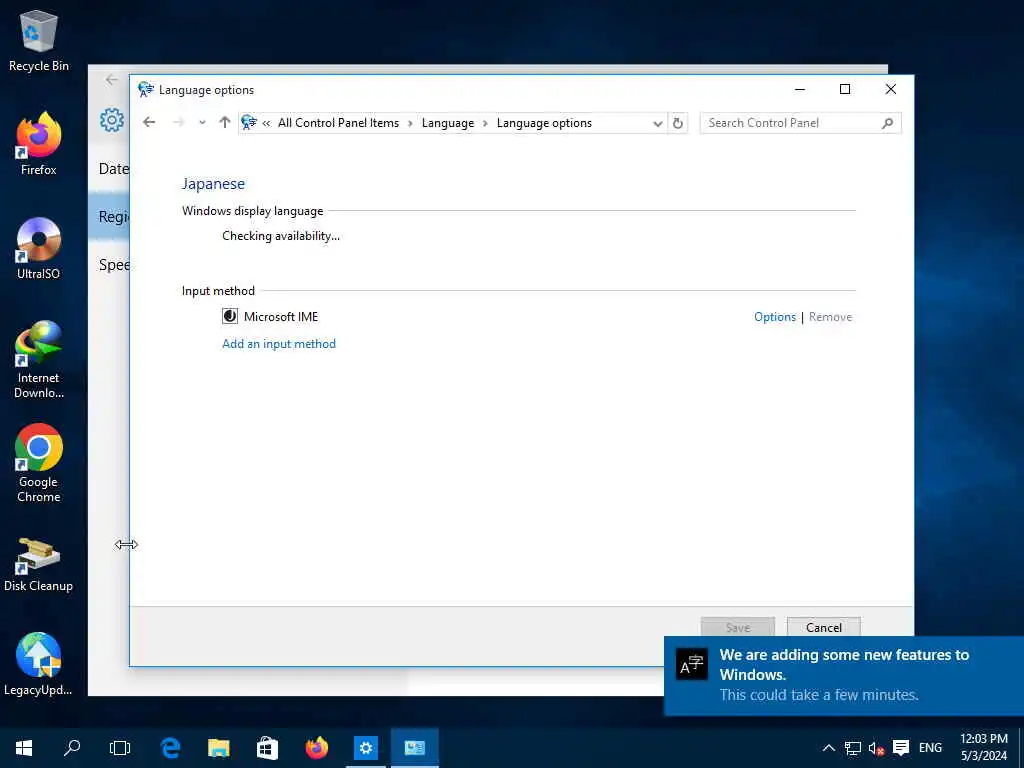
Task: Click the Language options window title icon
Action: pos(146,89)
